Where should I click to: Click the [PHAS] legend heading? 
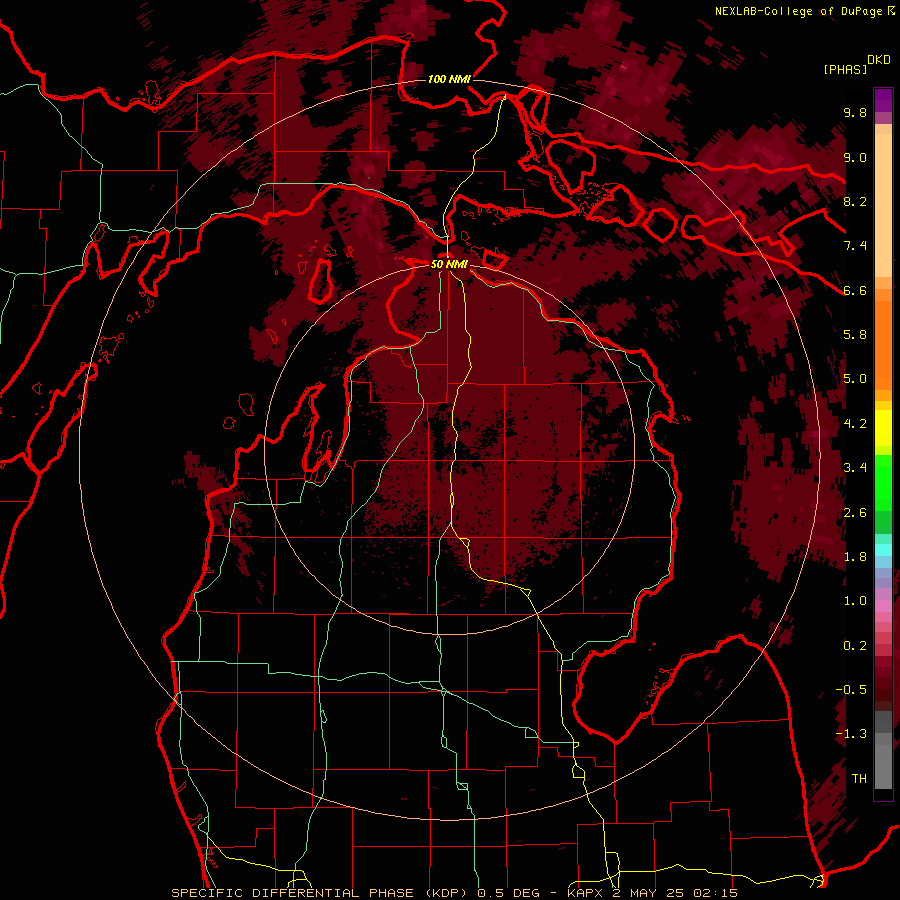tap(845, 69)
